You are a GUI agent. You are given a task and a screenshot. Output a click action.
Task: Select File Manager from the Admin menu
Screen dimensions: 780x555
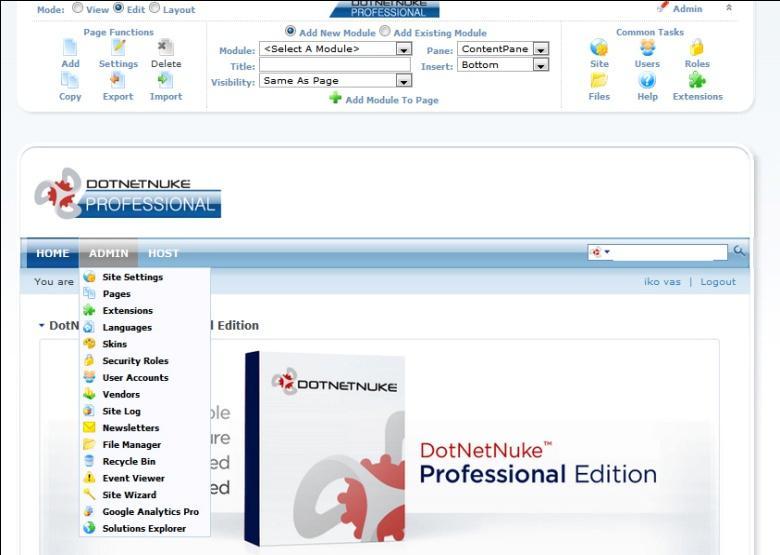tap(131, 445)
